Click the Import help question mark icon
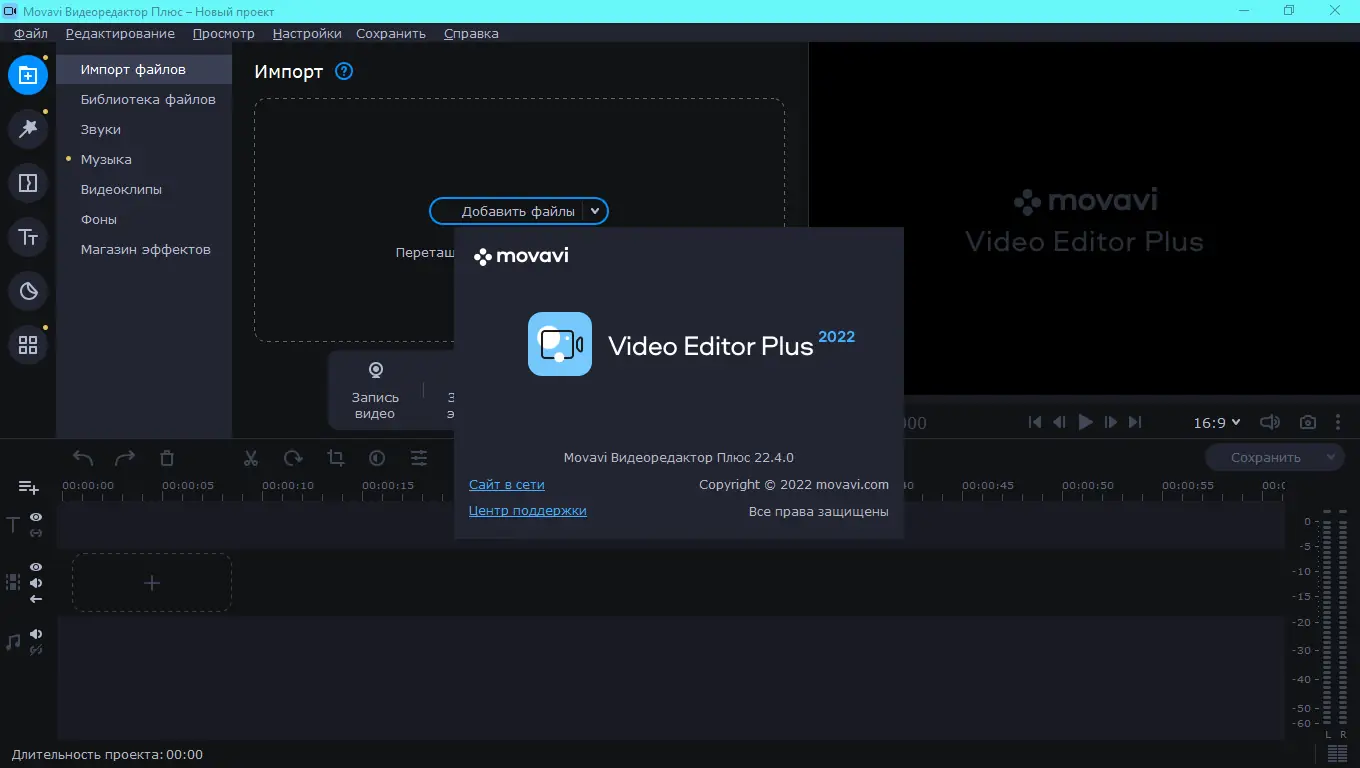The width and height of the screenshot is (1360, 768). click(x=344, y=71)
